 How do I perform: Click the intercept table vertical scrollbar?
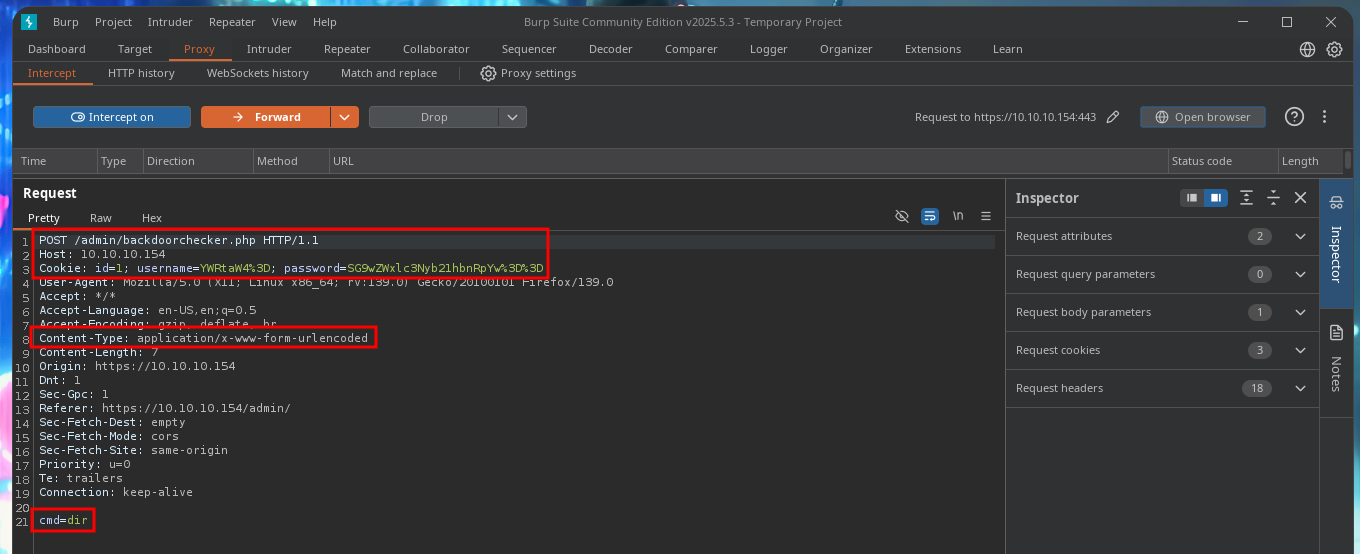point(1348,161)
